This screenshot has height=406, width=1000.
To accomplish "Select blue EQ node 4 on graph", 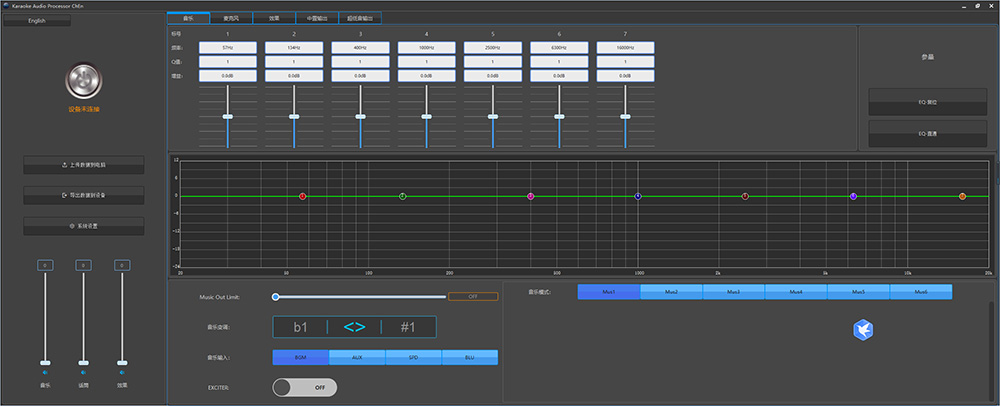I will click(x=638, y=196).
